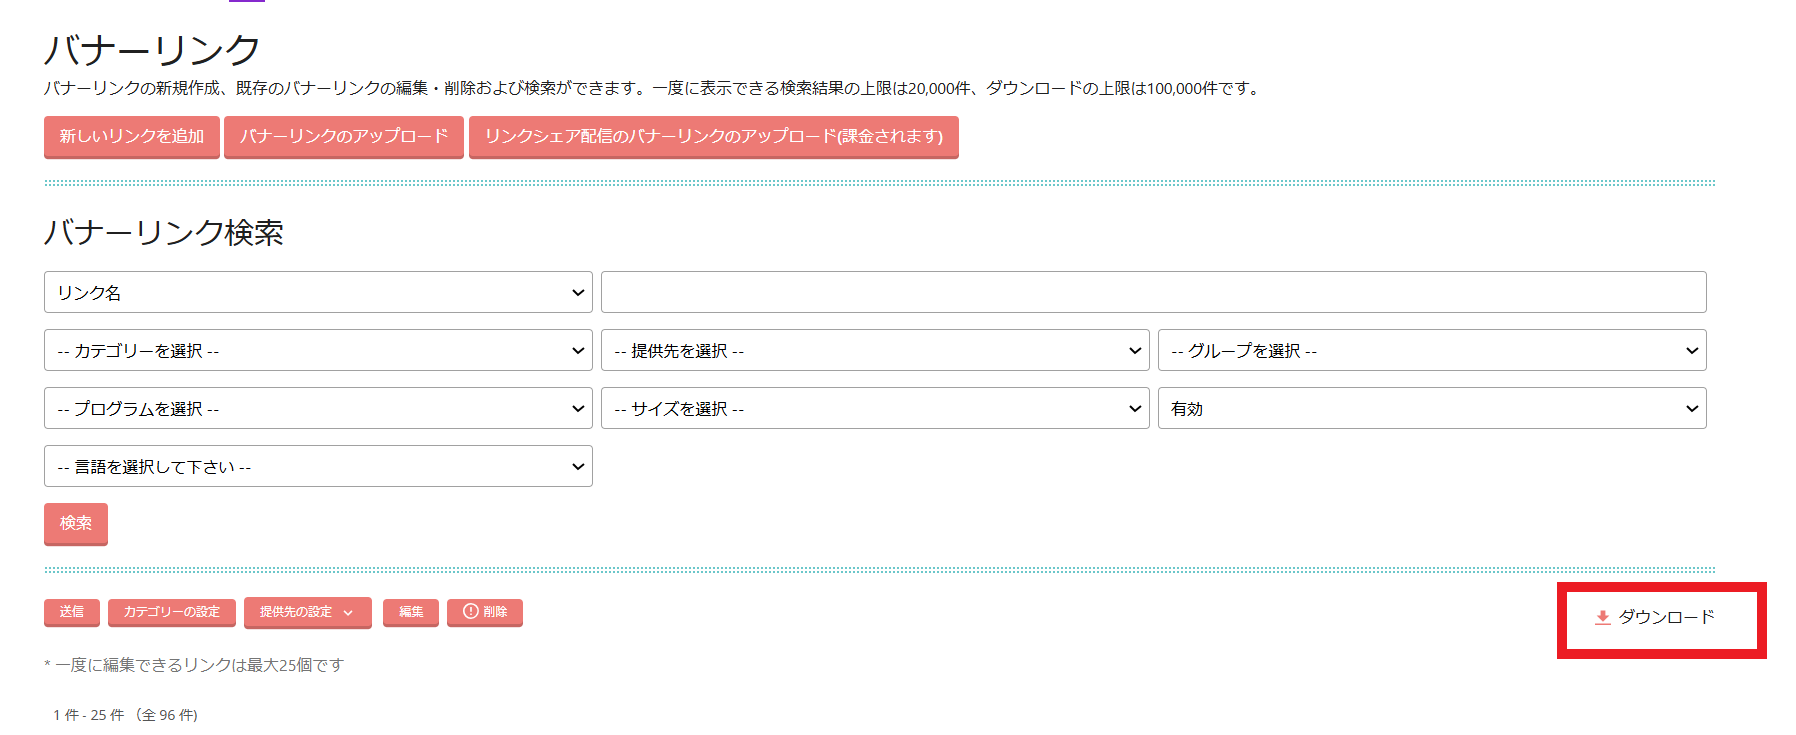Expand the グループを選択 dropdown
This screenshot has height=735, width=1796.
1431,350
